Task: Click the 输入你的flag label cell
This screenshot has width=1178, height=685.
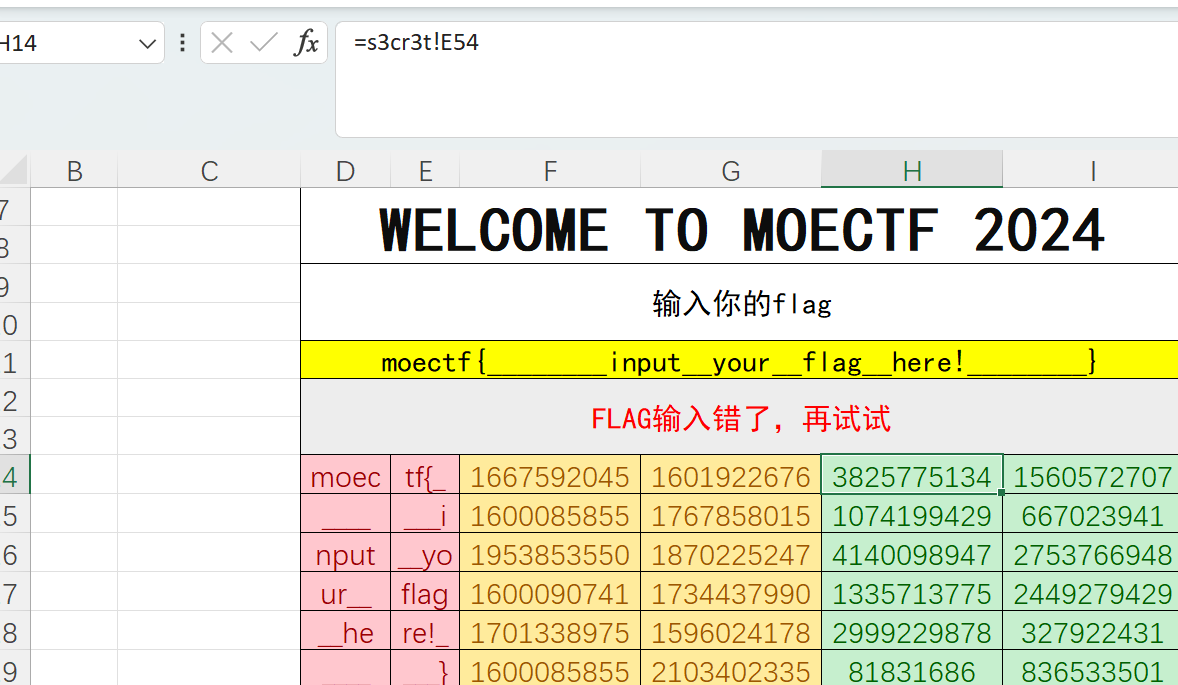Action: [739, 303]
